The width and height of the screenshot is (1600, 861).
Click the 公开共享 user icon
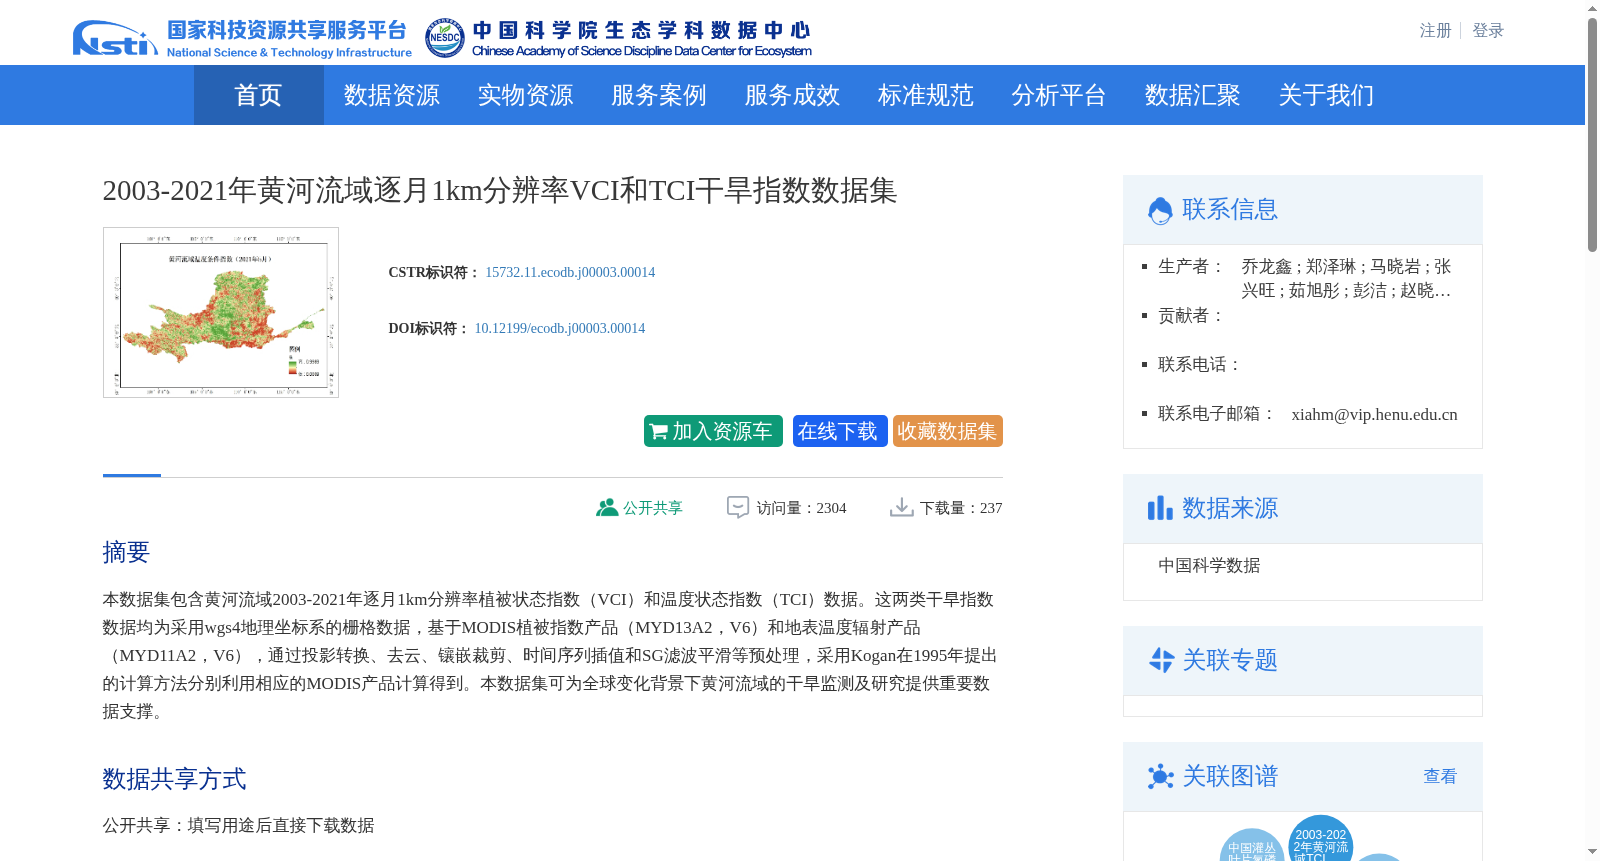tap(606, 508)
